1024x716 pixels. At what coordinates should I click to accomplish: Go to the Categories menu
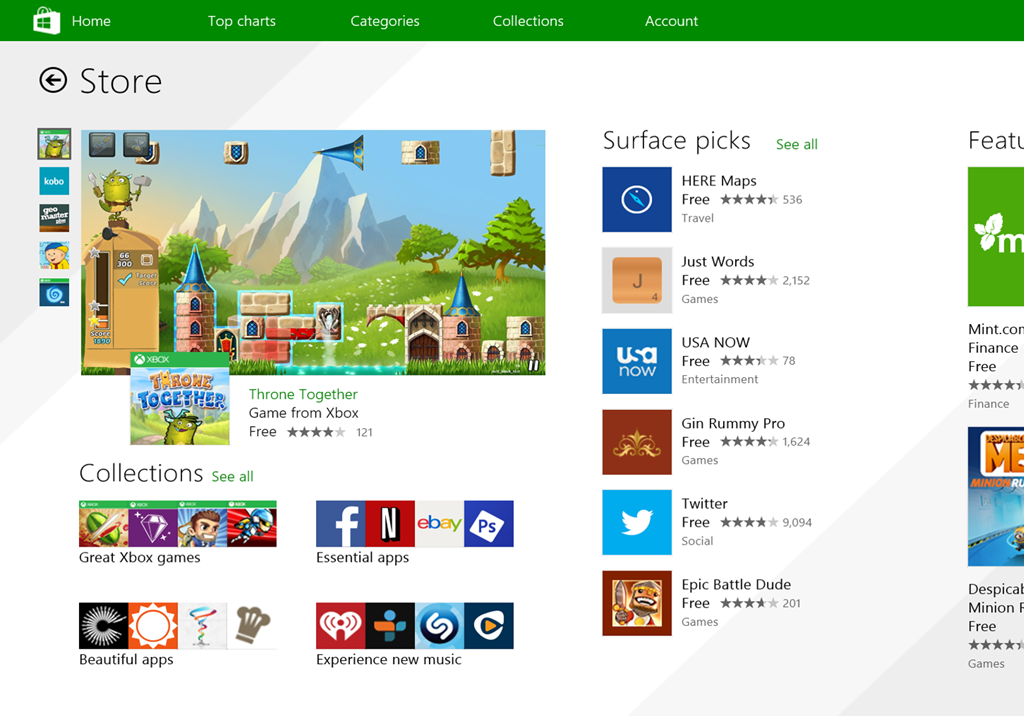click(x=385, y=21)
